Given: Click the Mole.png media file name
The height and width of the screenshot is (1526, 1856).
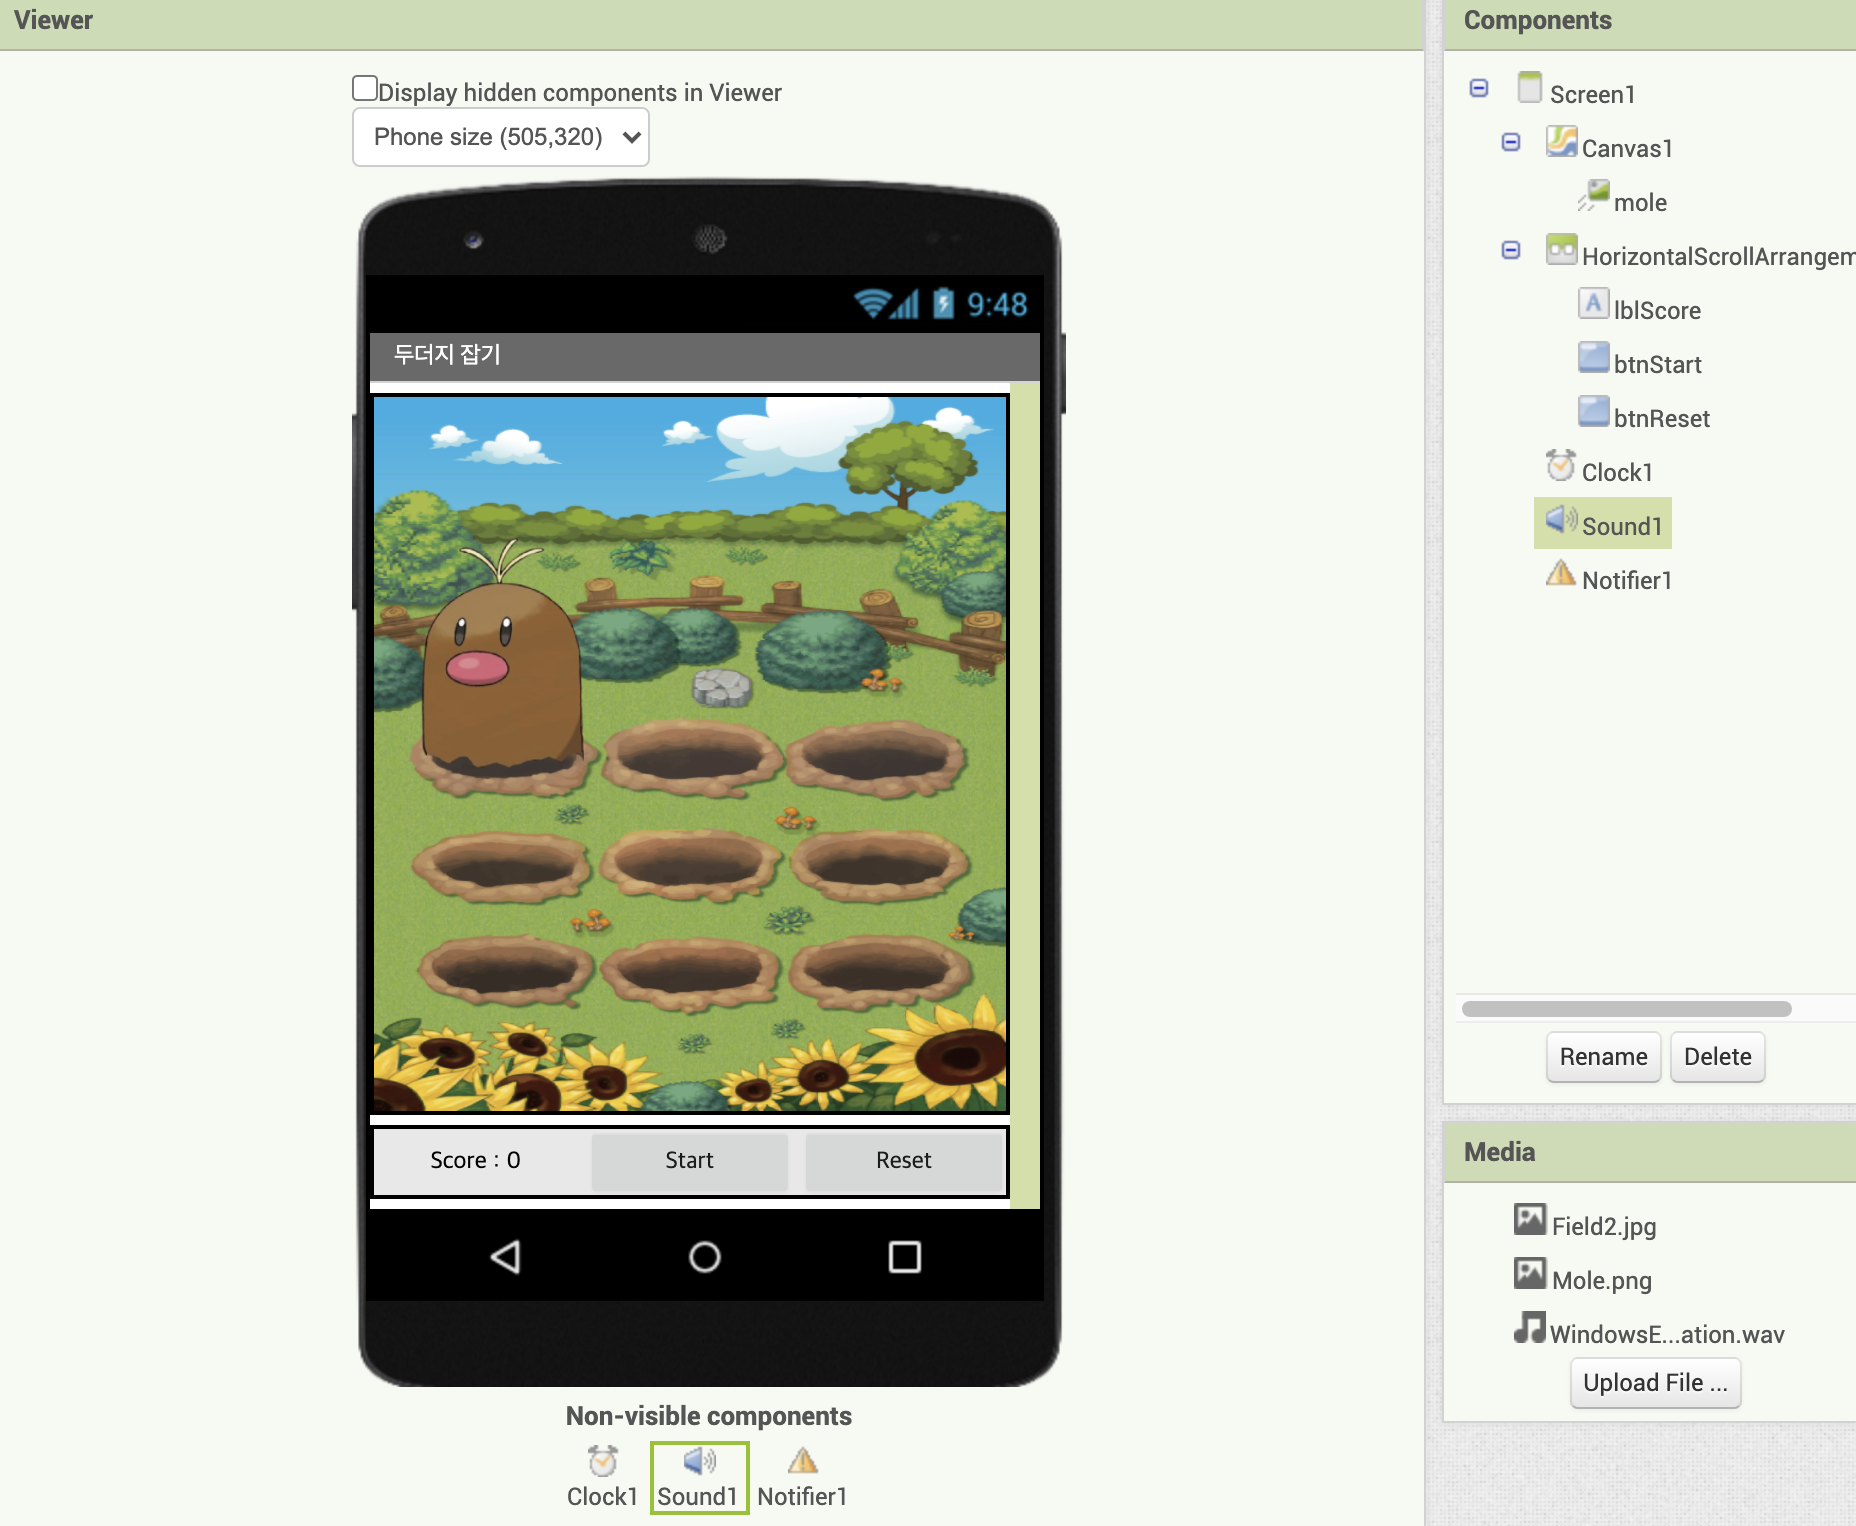Looking at the screenshot, I should (1602, 1280).
